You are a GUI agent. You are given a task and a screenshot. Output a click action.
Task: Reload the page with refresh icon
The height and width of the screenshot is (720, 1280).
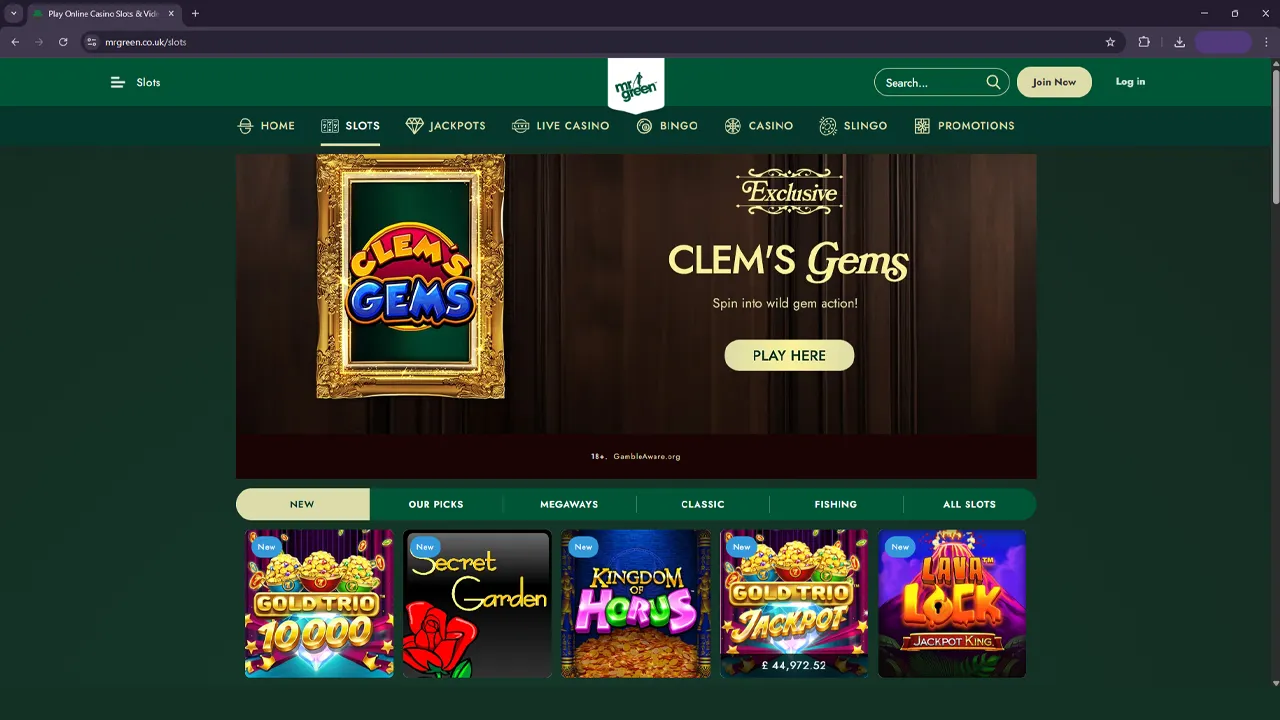[63, 42]
